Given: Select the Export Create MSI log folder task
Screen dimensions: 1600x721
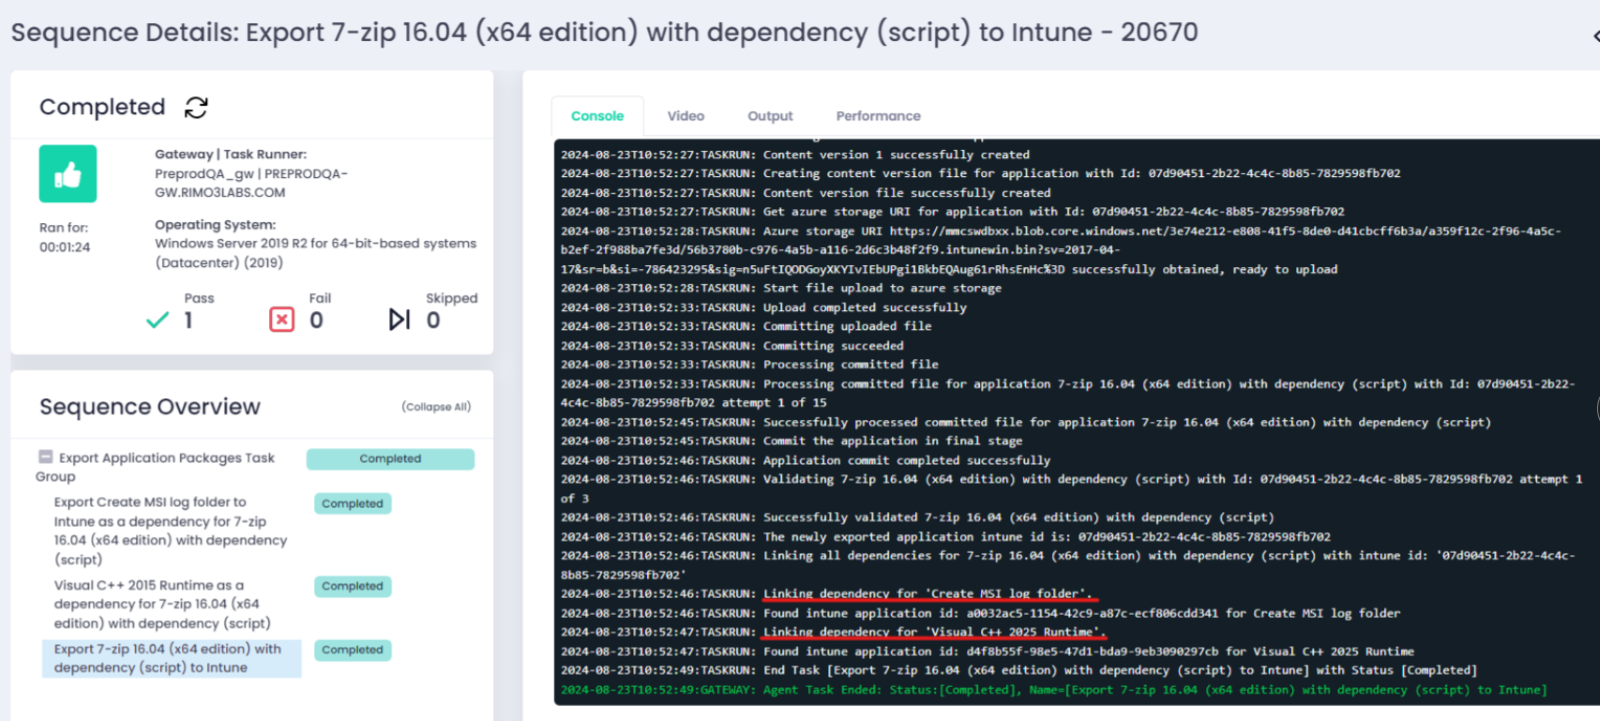Looking at the screenshot, I should click(x=170, y=530).
